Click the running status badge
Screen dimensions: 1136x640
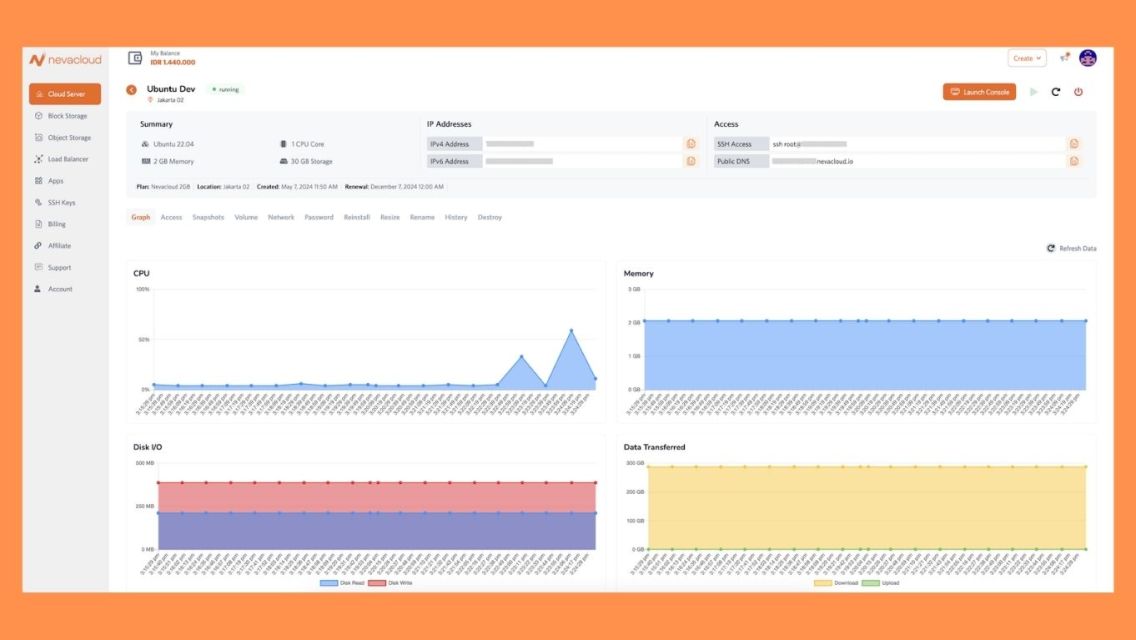(225, 89)
